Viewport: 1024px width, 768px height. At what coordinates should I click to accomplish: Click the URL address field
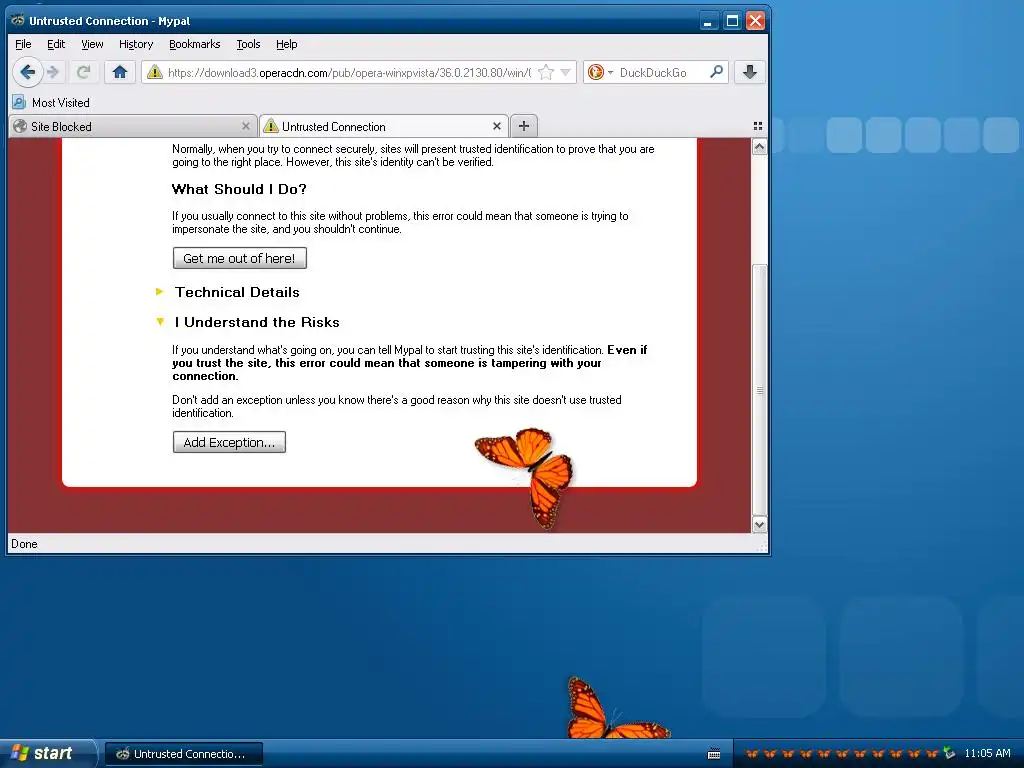349,72
